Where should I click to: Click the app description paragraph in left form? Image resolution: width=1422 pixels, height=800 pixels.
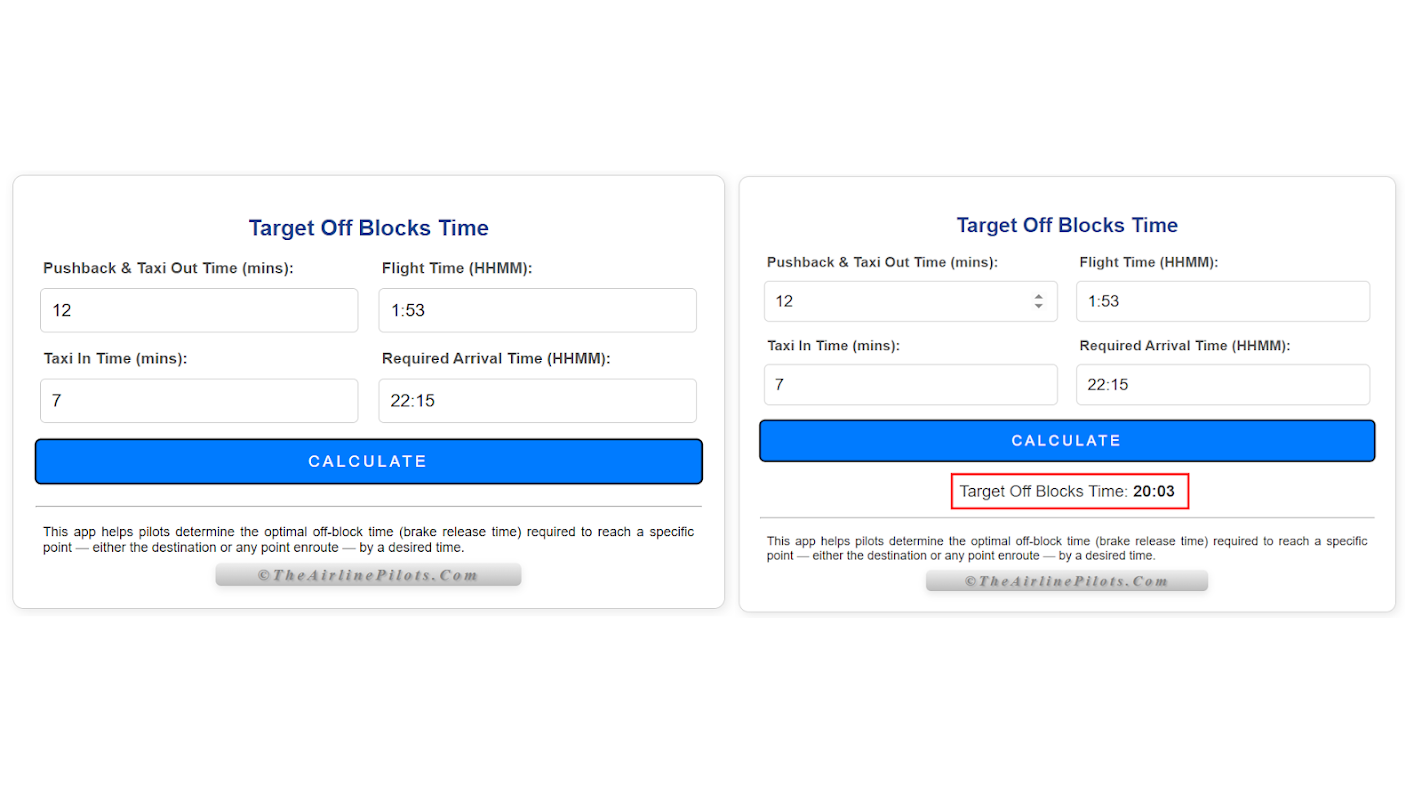[x=368, y=539]
